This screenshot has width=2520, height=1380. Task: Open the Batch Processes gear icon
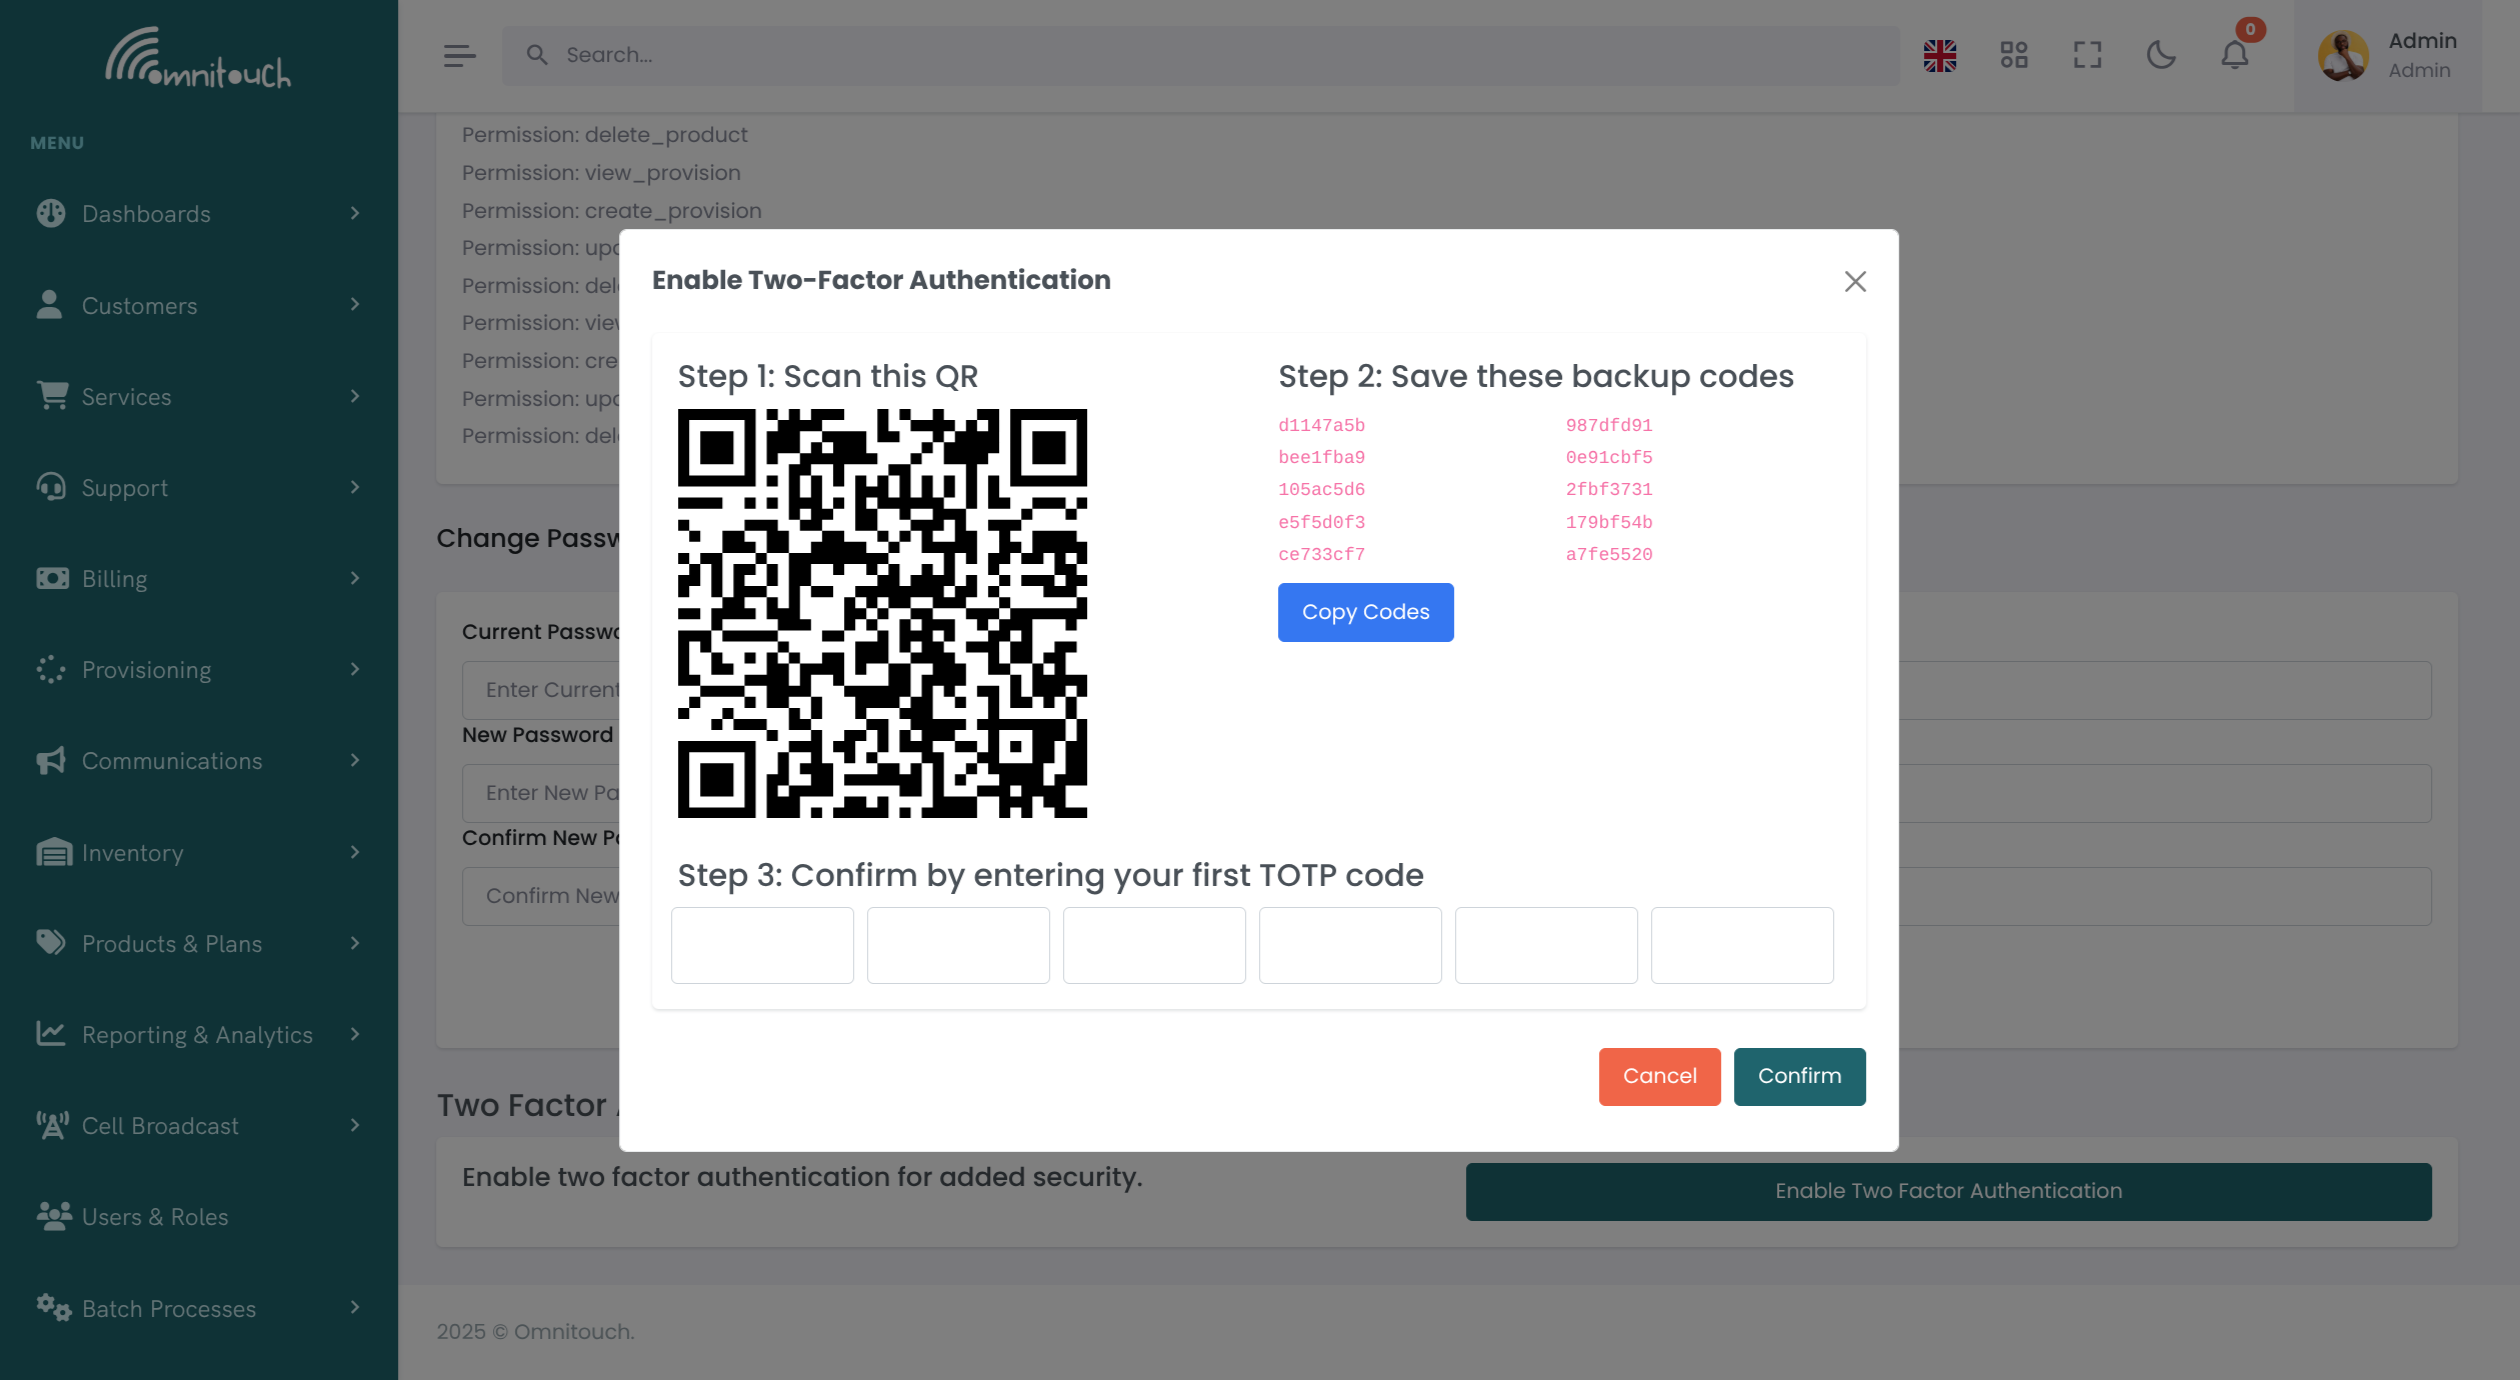[x=51, y=1308]
